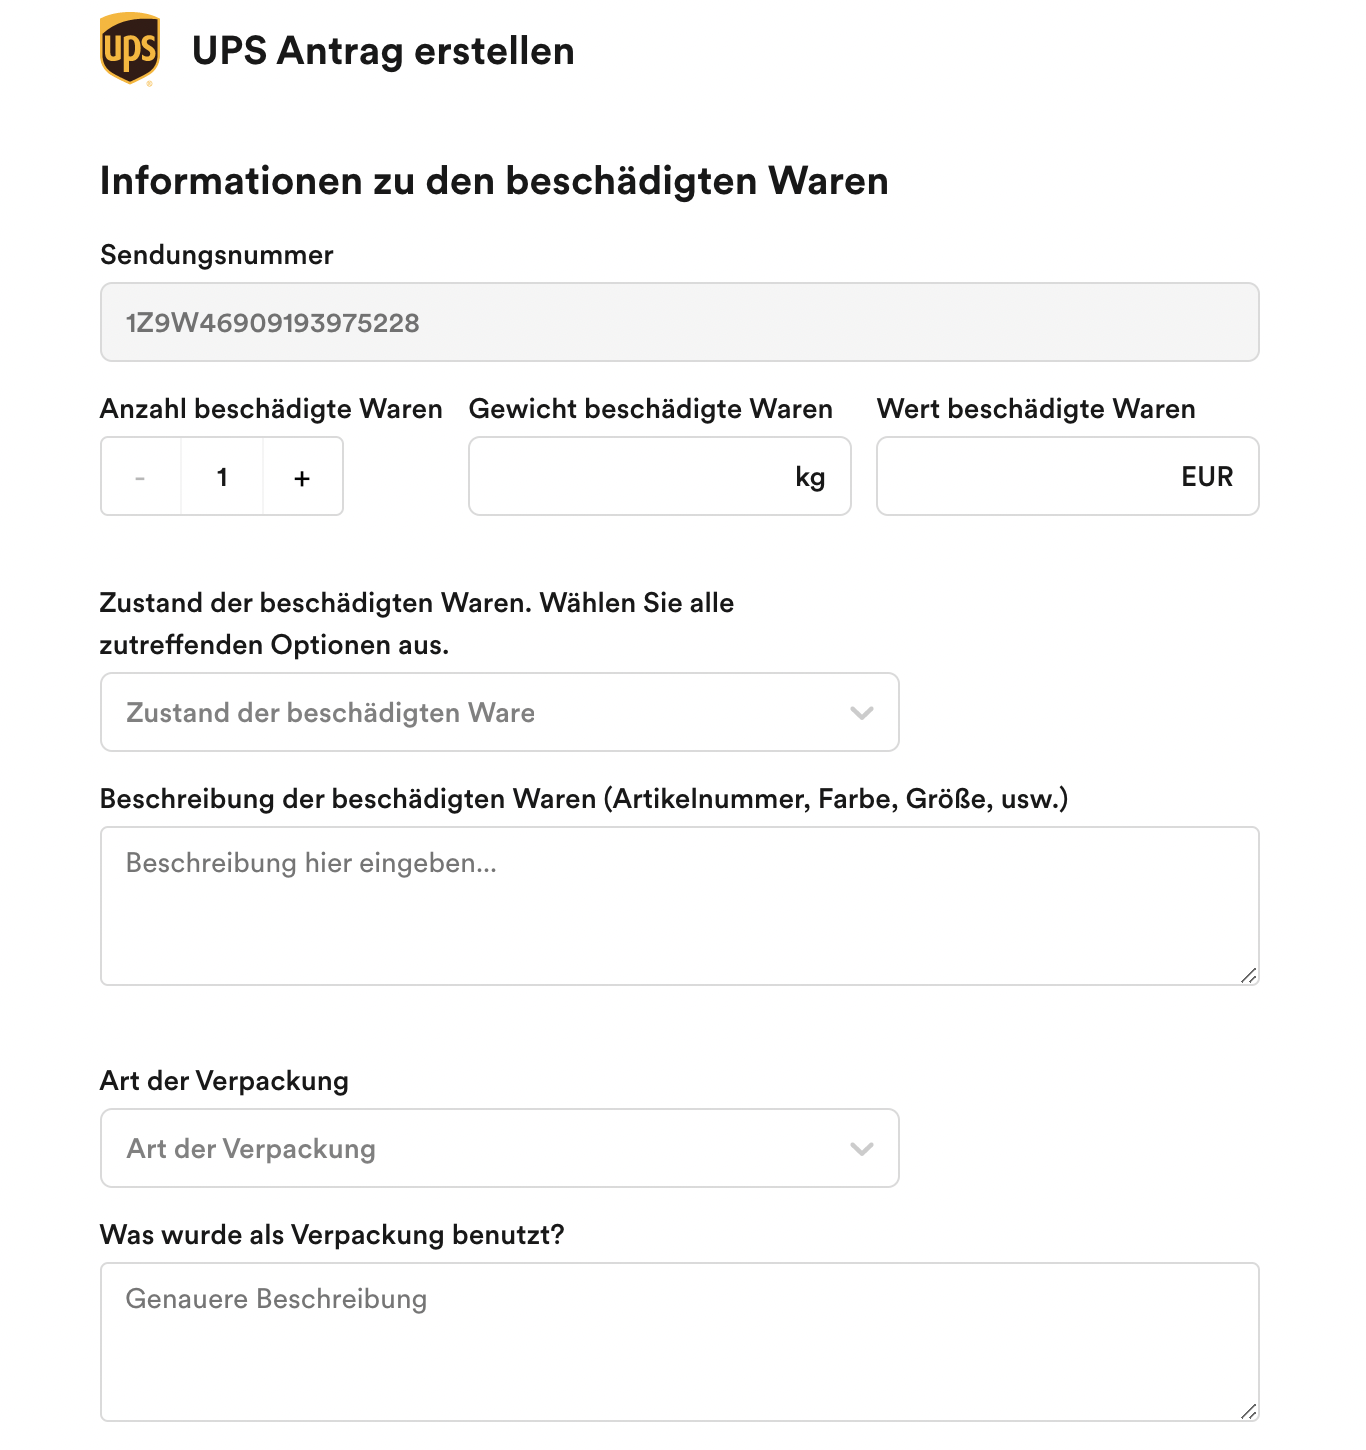Click the UPS Antrag erstellen heading
Viewport: 1366px width, 1450px height.
pyautogui.click(x=383, y=51)
